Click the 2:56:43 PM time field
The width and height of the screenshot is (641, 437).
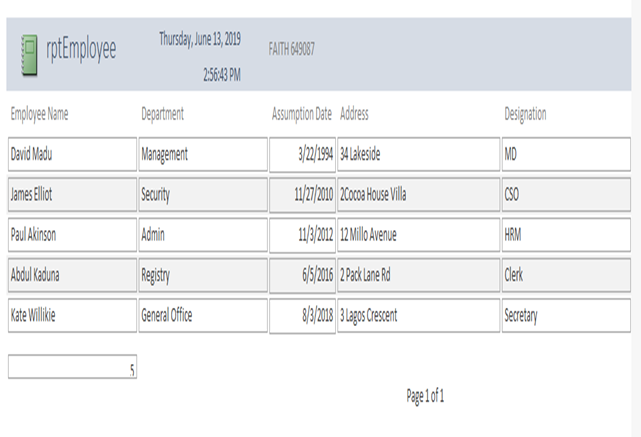pyautogui.click(x=222, y=75)
